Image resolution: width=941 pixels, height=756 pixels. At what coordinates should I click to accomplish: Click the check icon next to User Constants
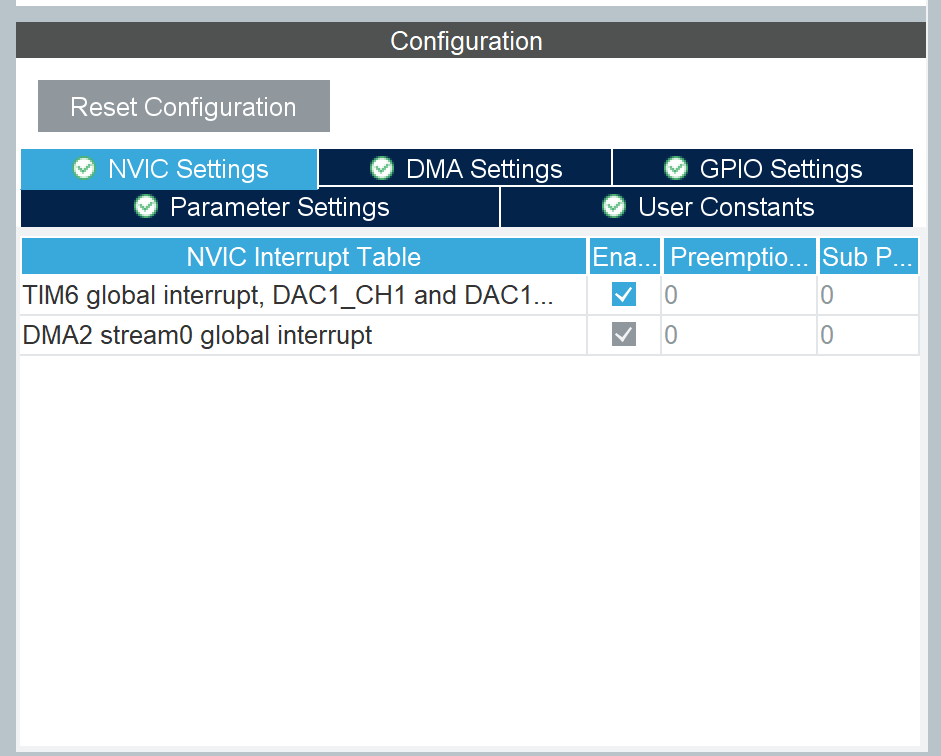click(x=613, y=207)
